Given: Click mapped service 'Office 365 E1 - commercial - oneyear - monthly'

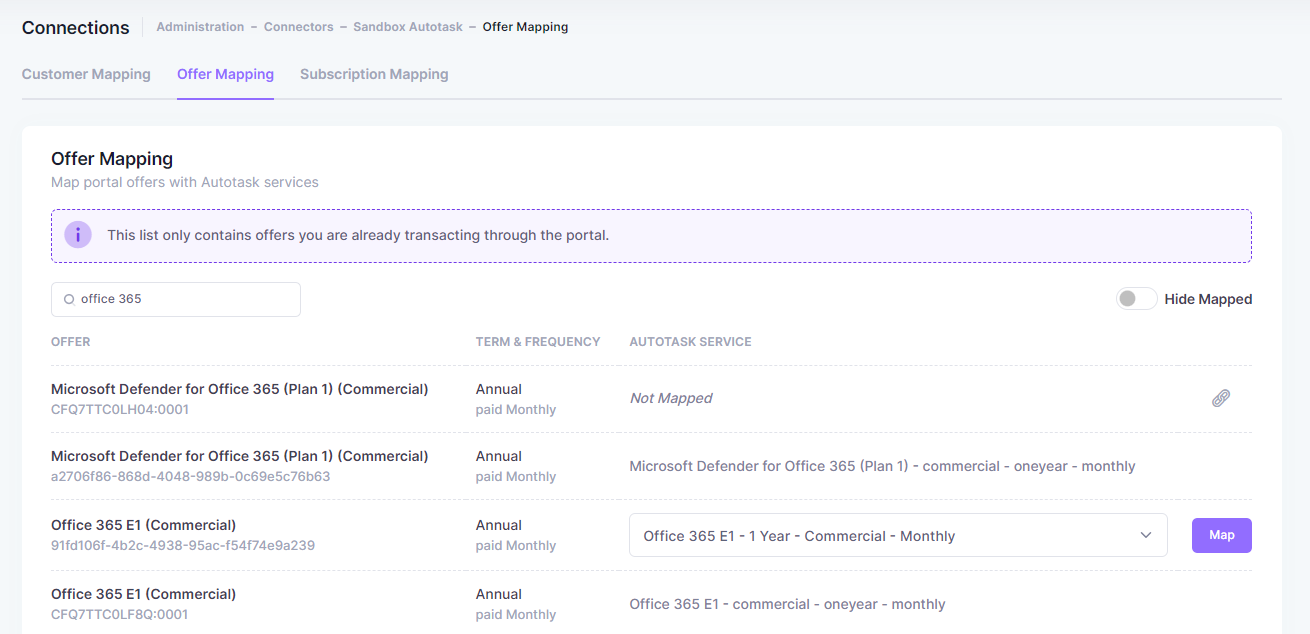Looking at the screenshot, I should [787, 604].
